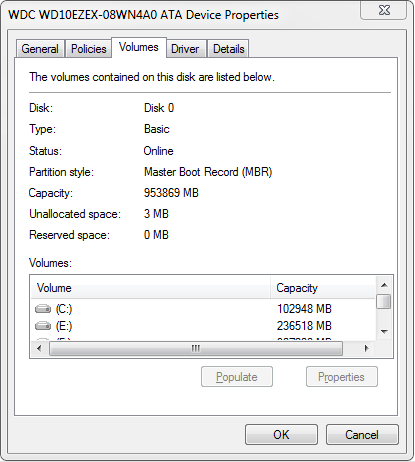Click the horizontal scrollbar thumb in volumes list

(196, 349)
